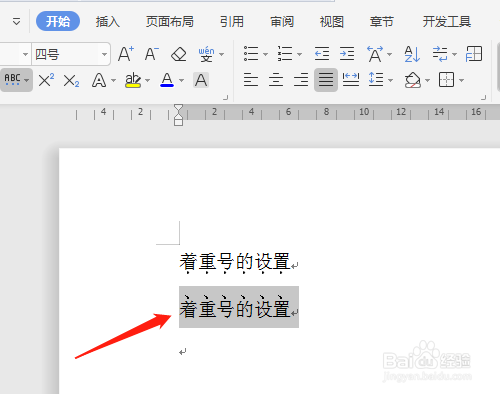Click the text effects outlined A icon

point(99,80)
